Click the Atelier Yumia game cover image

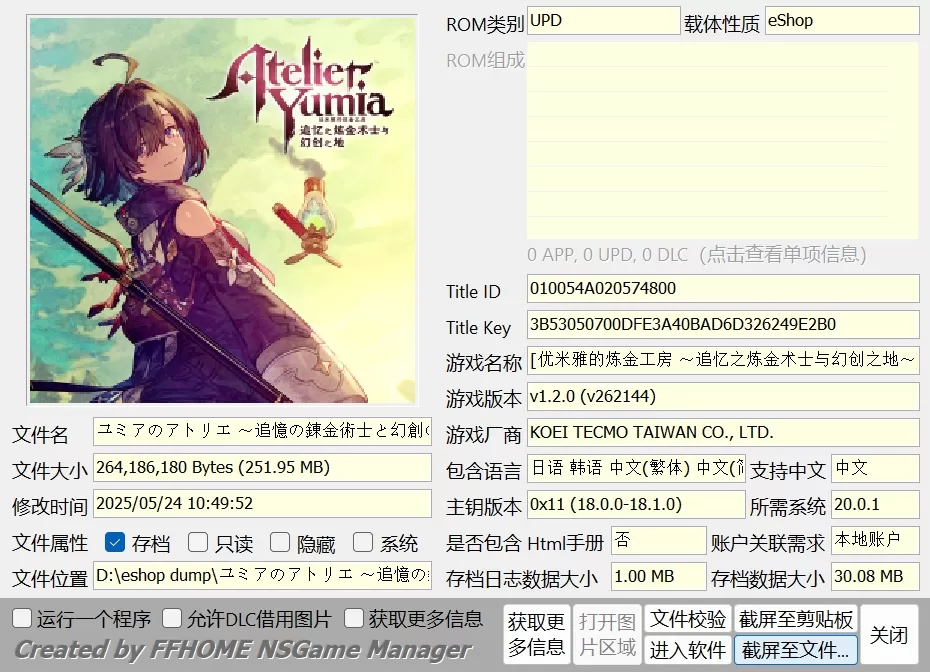tap(222, 210)
